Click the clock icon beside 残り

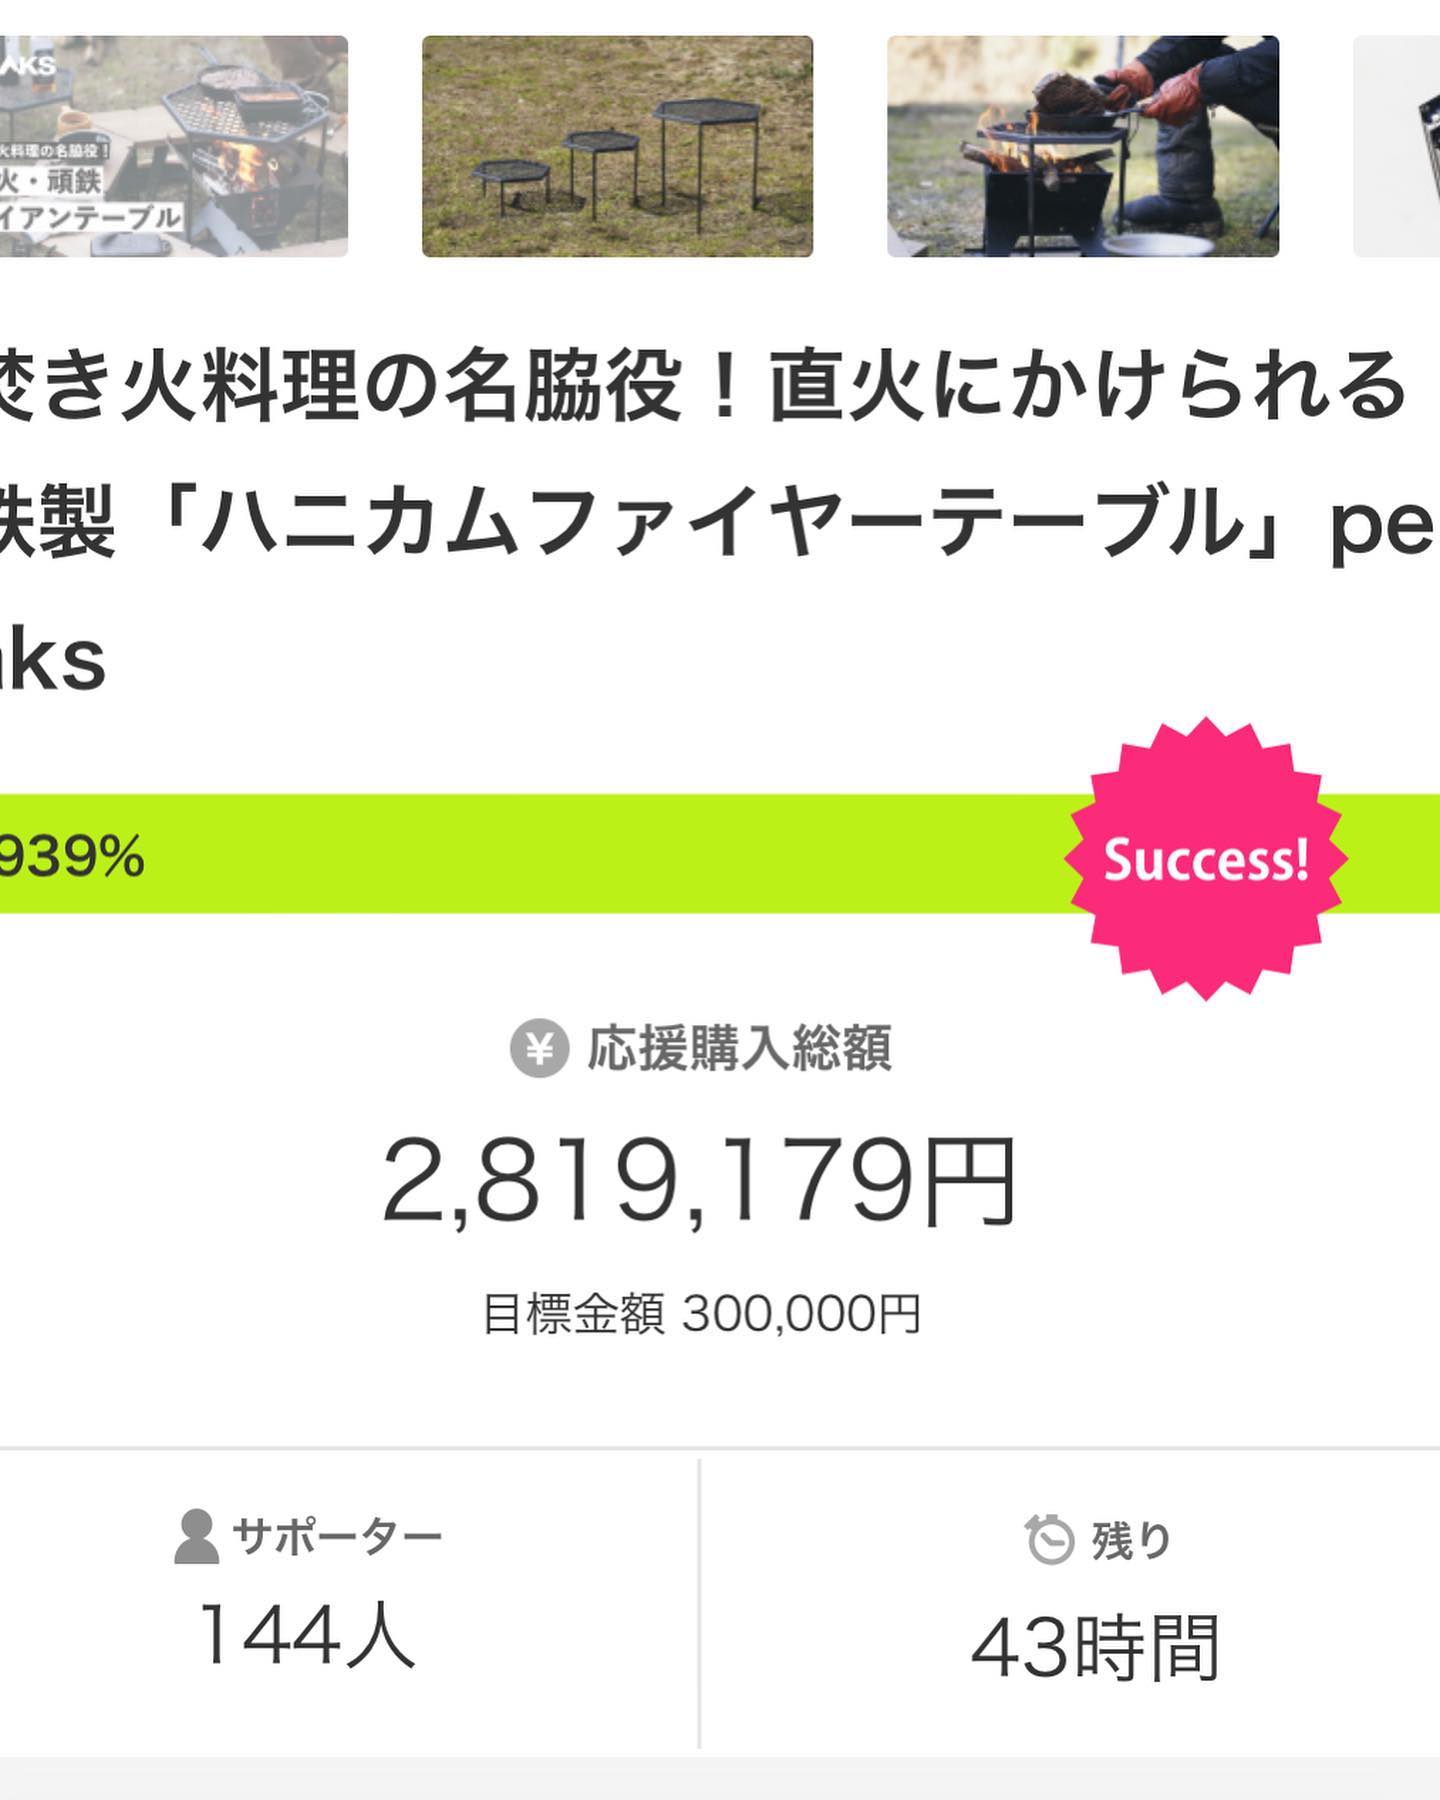click(x=1049, y=1539)
